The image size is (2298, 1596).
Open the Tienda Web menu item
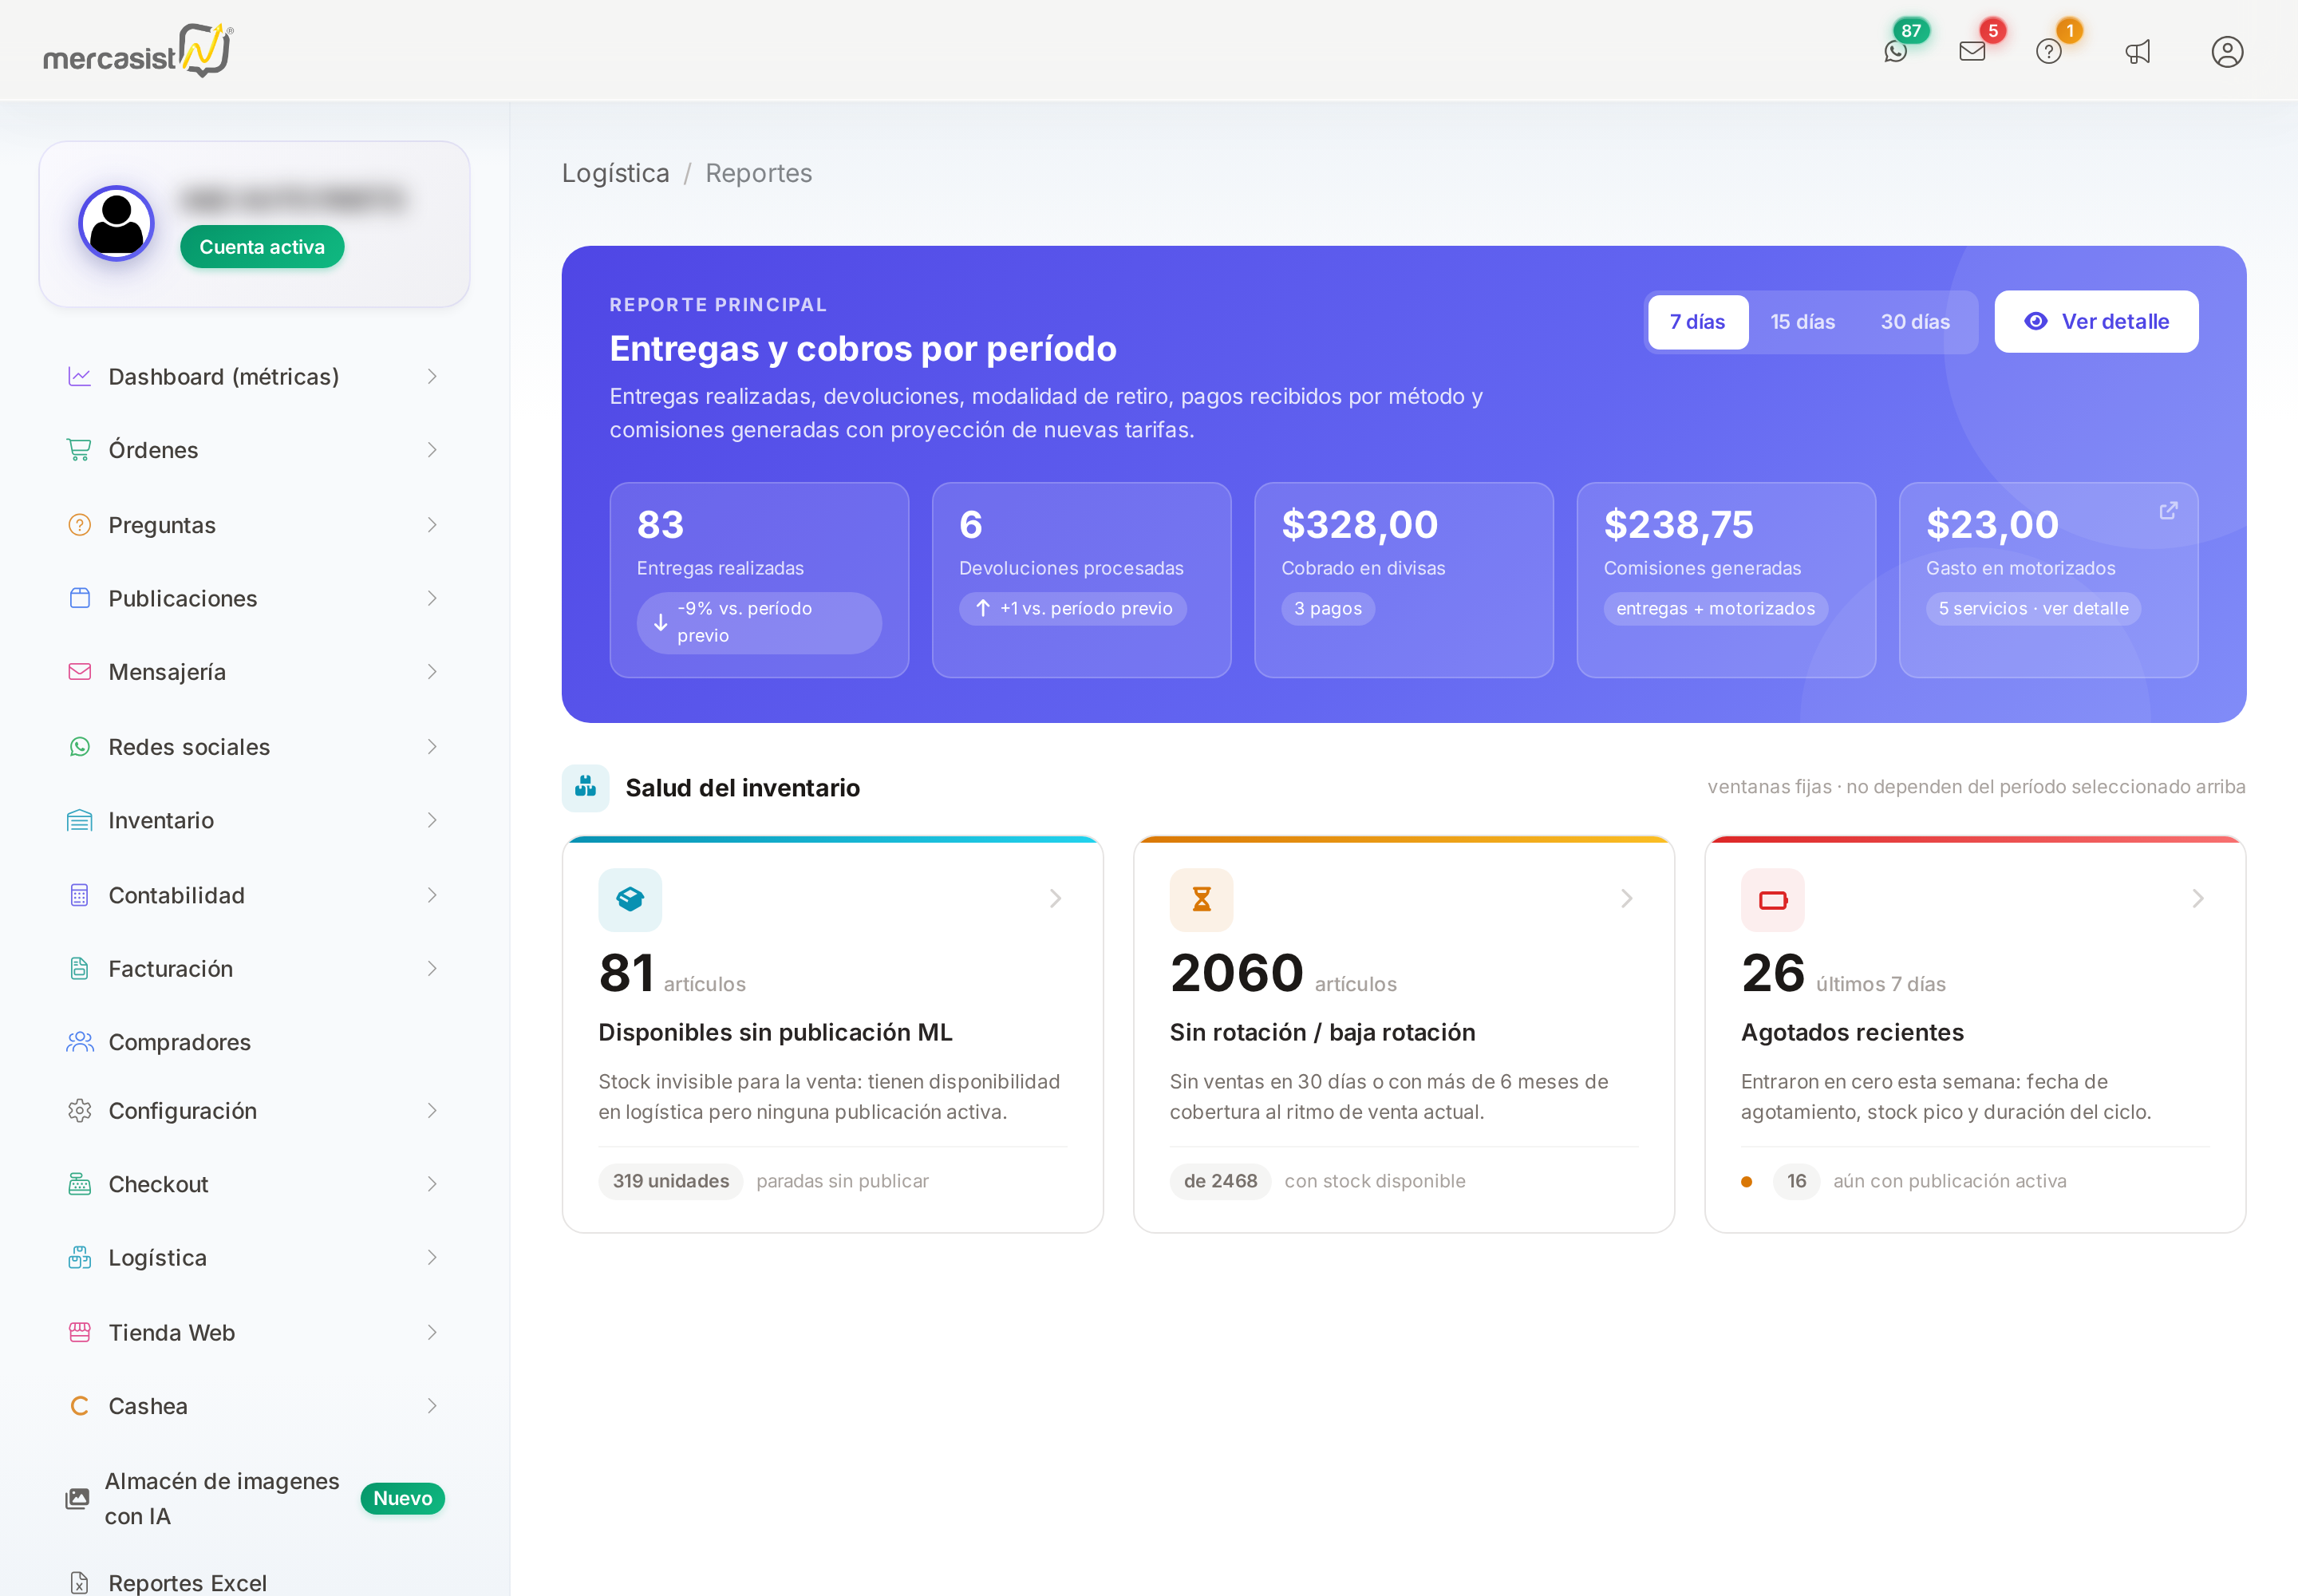[254, 1332]
